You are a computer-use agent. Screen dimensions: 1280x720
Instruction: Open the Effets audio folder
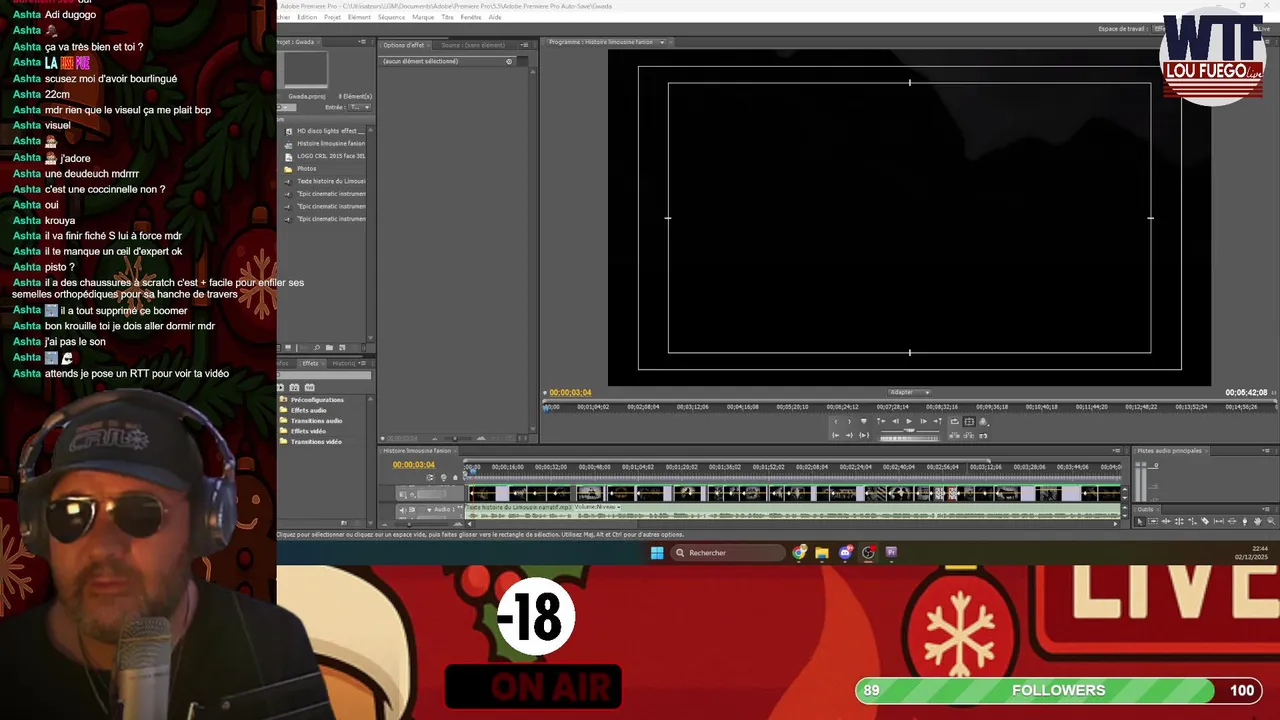click(308, 410)
